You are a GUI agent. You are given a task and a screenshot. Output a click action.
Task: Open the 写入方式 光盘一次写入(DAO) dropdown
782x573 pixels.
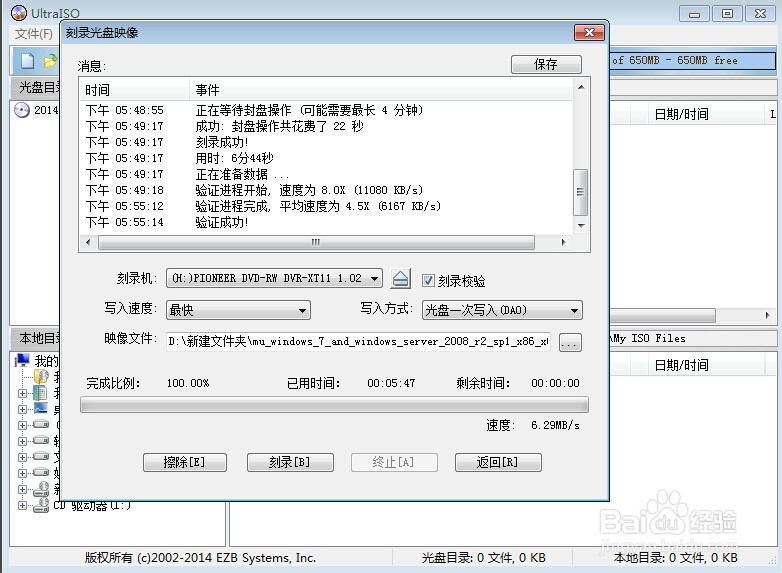[502, 310]
